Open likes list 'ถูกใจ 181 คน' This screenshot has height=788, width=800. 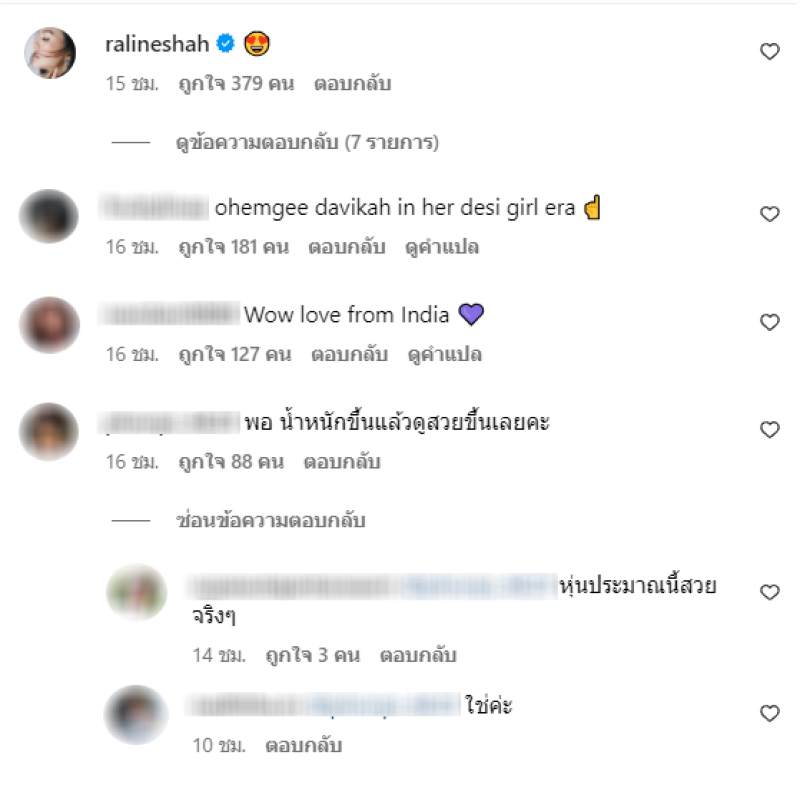[234, 247]
